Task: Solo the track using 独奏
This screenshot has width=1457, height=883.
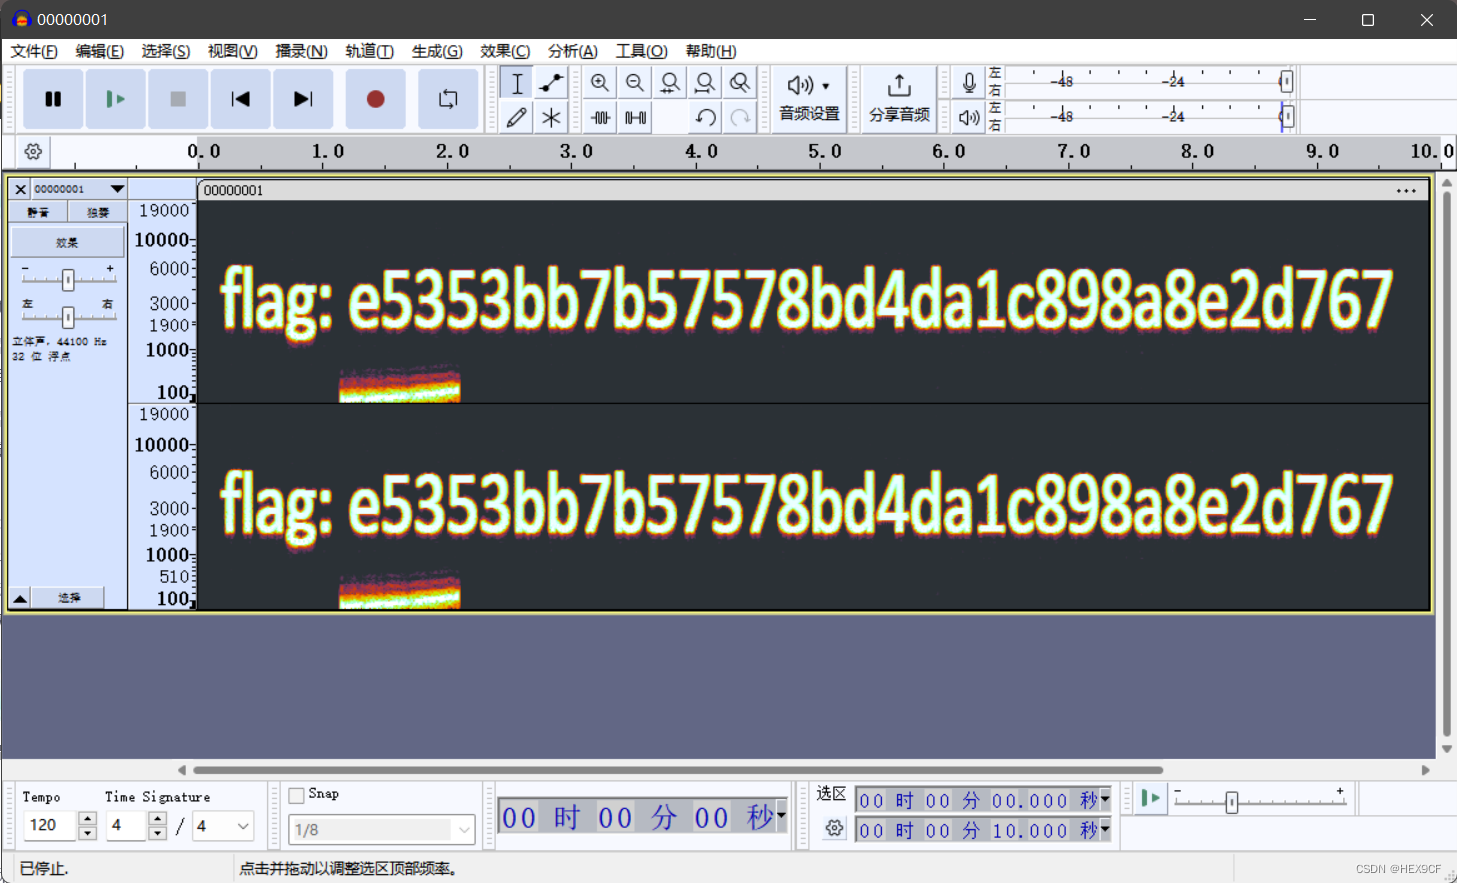Action: pos(97,211)
